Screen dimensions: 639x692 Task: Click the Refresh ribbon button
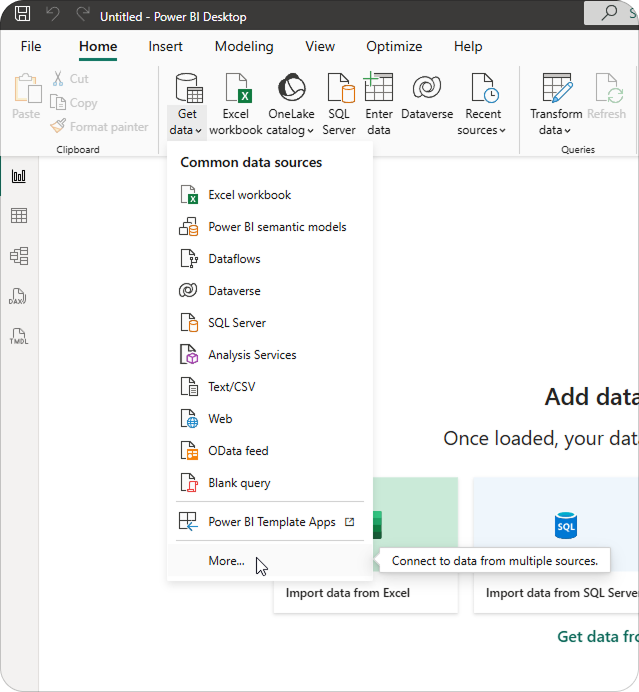[x=607, y=98]
